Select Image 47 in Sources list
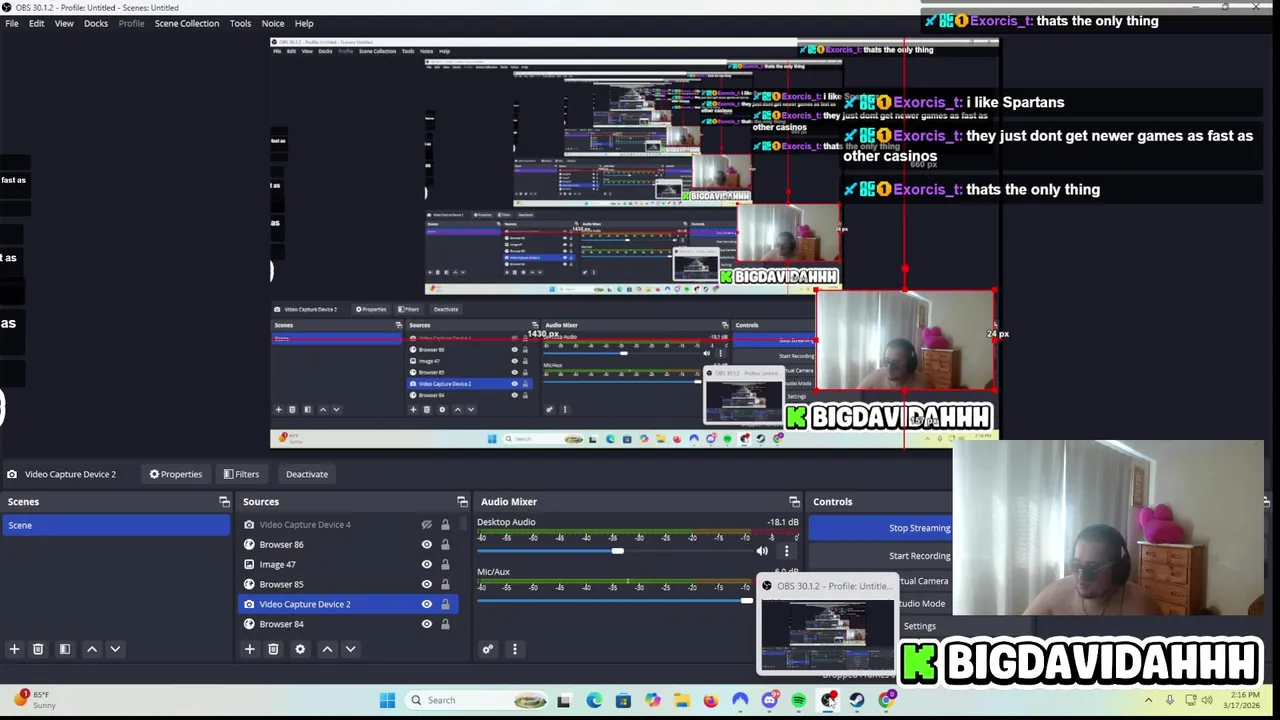The image size is (1280, 720). pyautogui.click(x=277, y=564)
